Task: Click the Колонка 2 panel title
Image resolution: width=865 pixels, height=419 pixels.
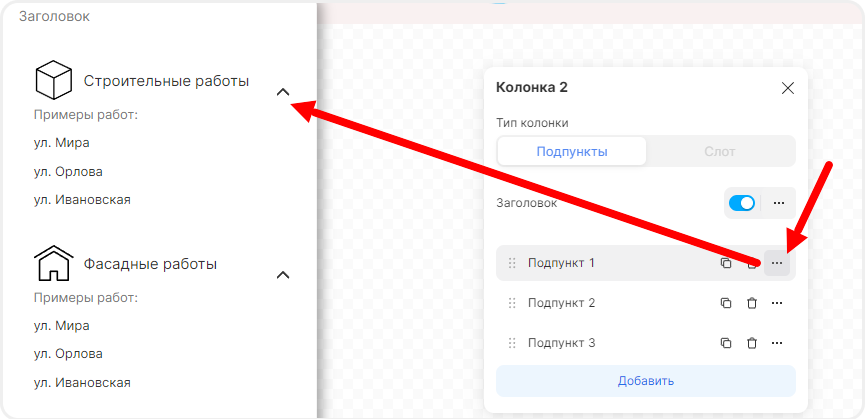Action: click(532, 87)
